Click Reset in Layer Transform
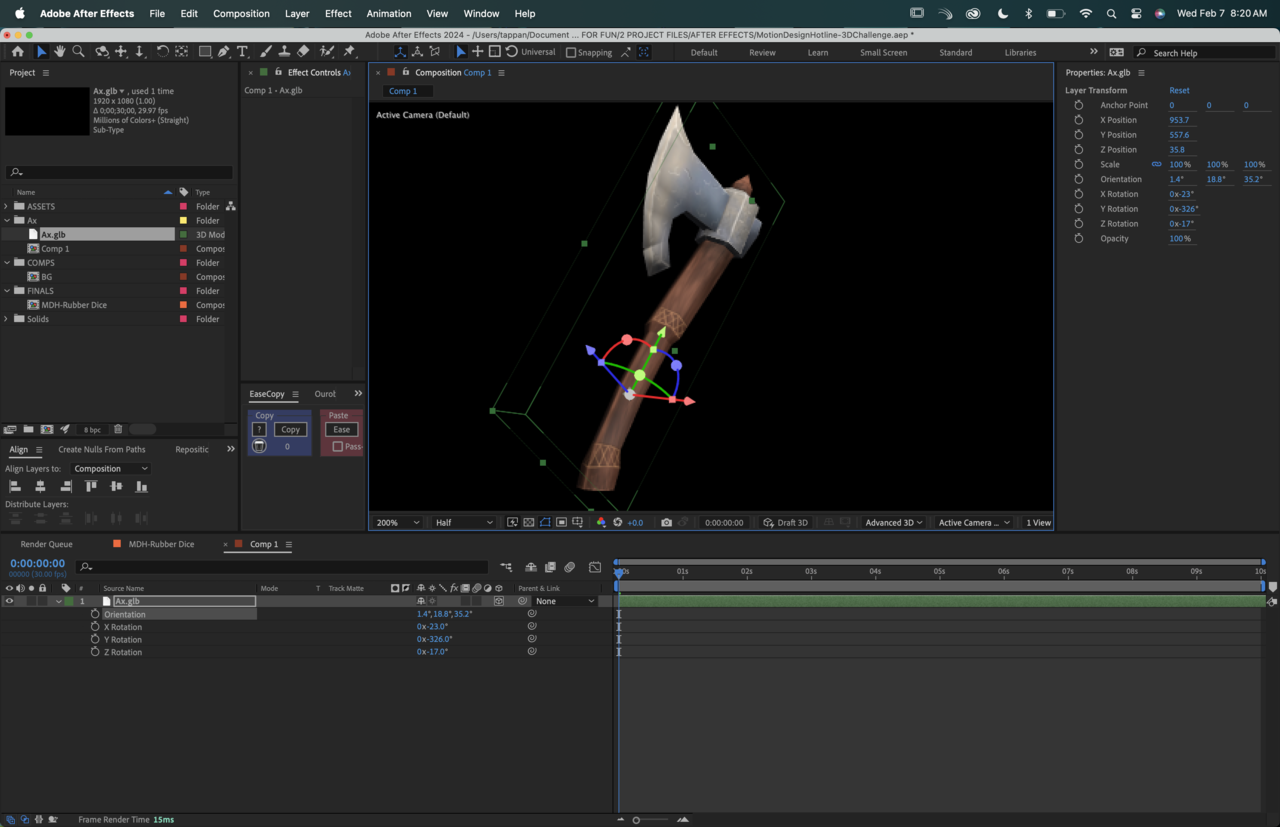Viewport: 1280px width, 827px height. click(x=1179, y=90)
